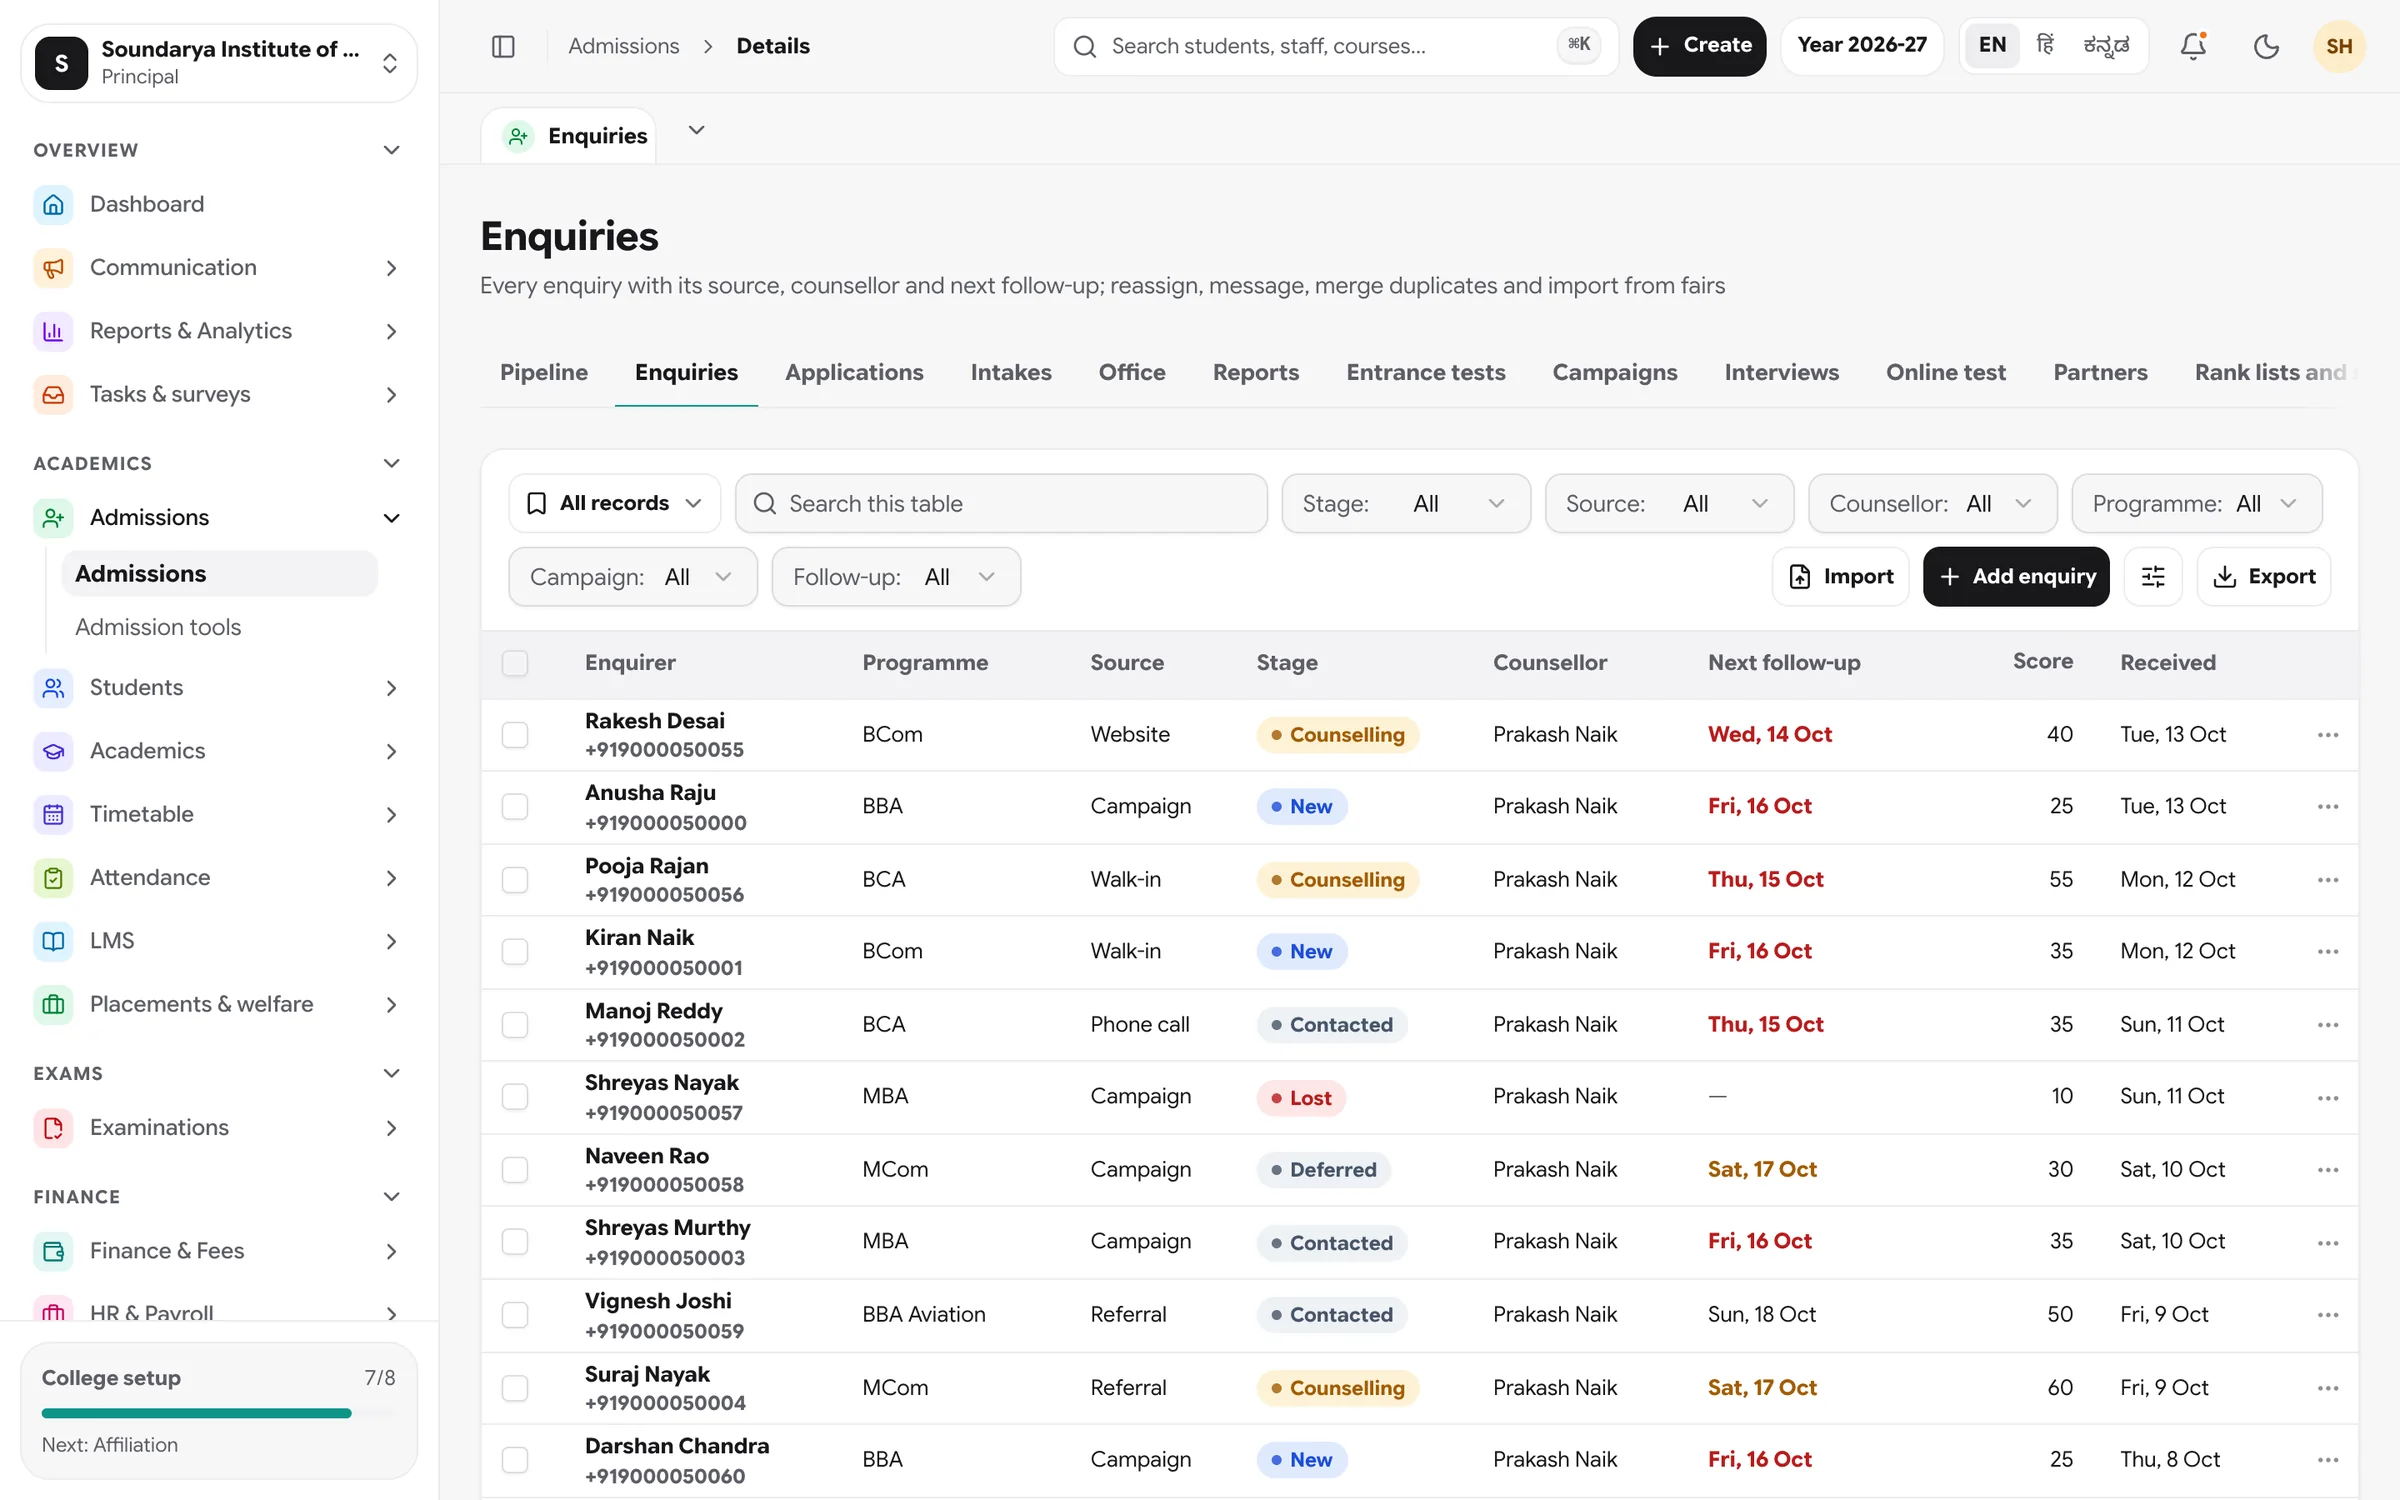This screenshot has height=1500, width=2400.
Task: Open row actions for Vignesh Joshi
Action: coord(2327,1315)
